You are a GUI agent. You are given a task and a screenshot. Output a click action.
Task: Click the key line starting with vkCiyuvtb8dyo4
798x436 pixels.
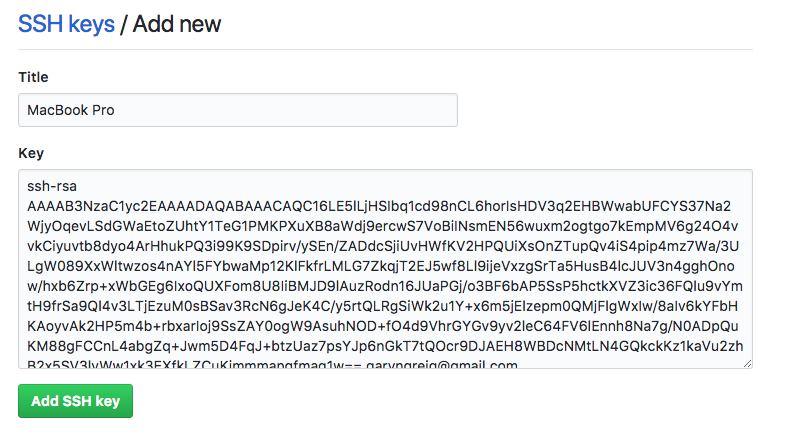click(380, 246)
